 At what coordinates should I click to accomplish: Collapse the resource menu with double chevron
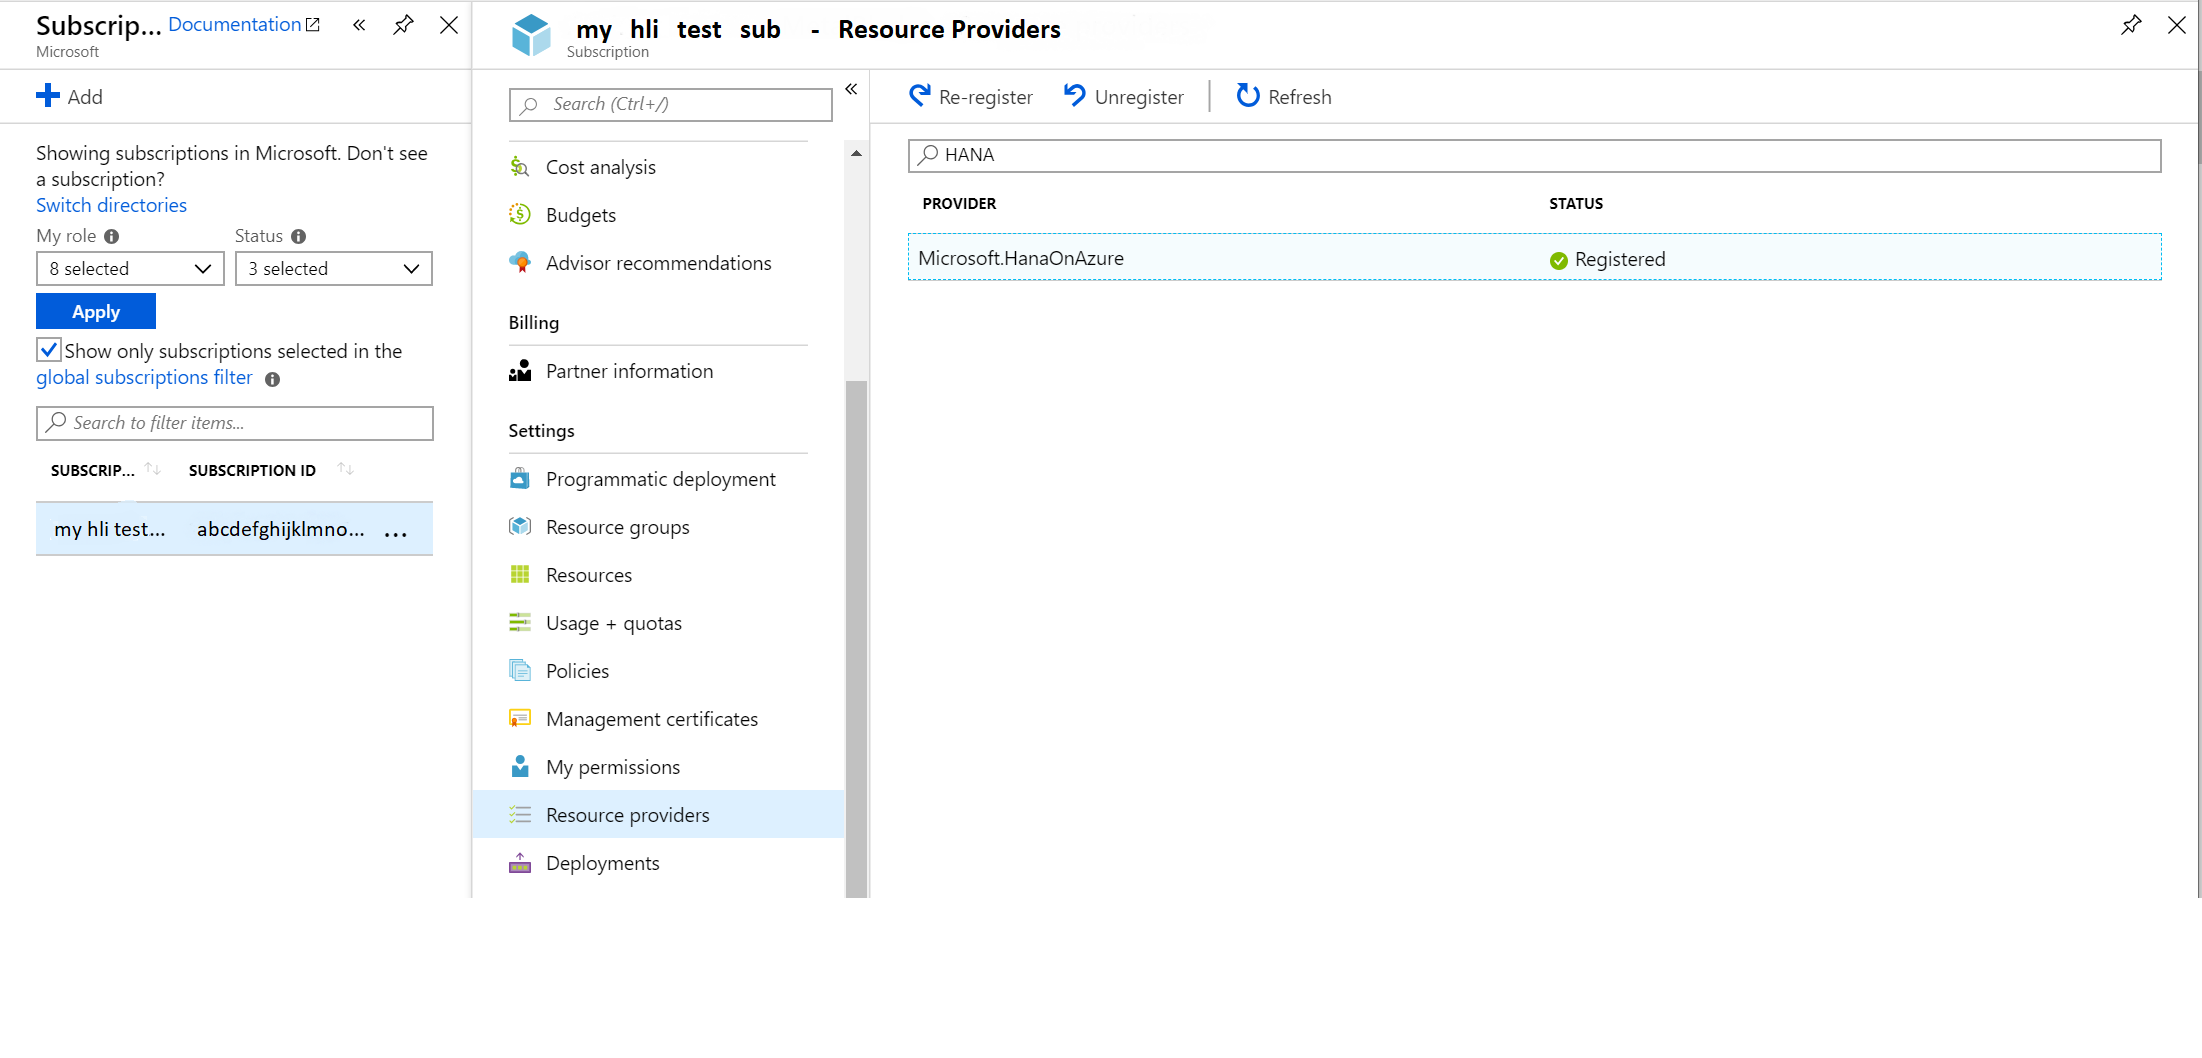tap(851, 89)
